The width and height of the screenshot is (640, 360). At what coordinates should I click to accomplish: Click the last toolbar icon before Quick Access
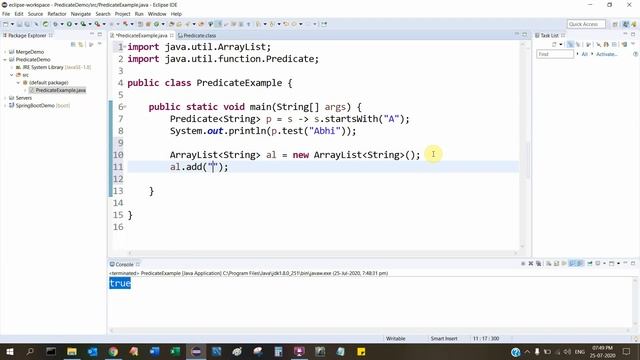pos(324,24)
